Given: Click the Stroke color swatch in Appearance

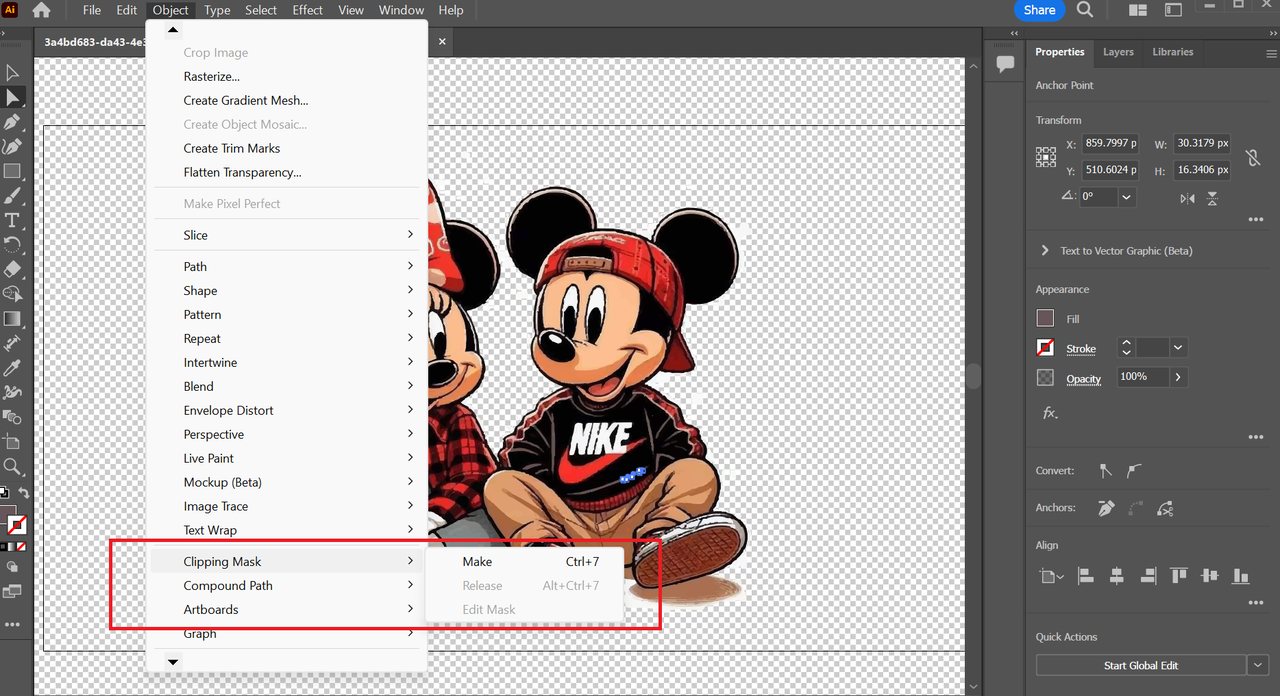Looking at the screenshot, I should coord(1046,348).
